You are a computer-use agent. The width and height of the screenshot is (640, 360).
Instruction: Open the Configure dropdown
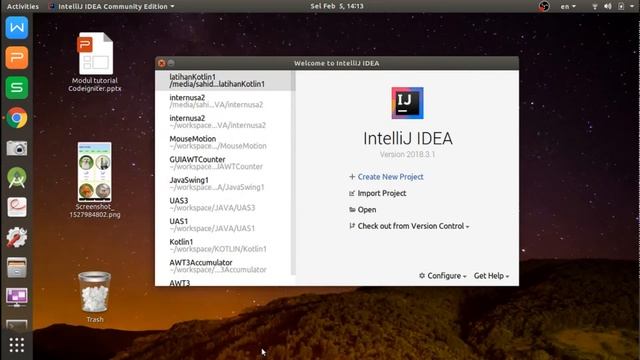[442, 276]
